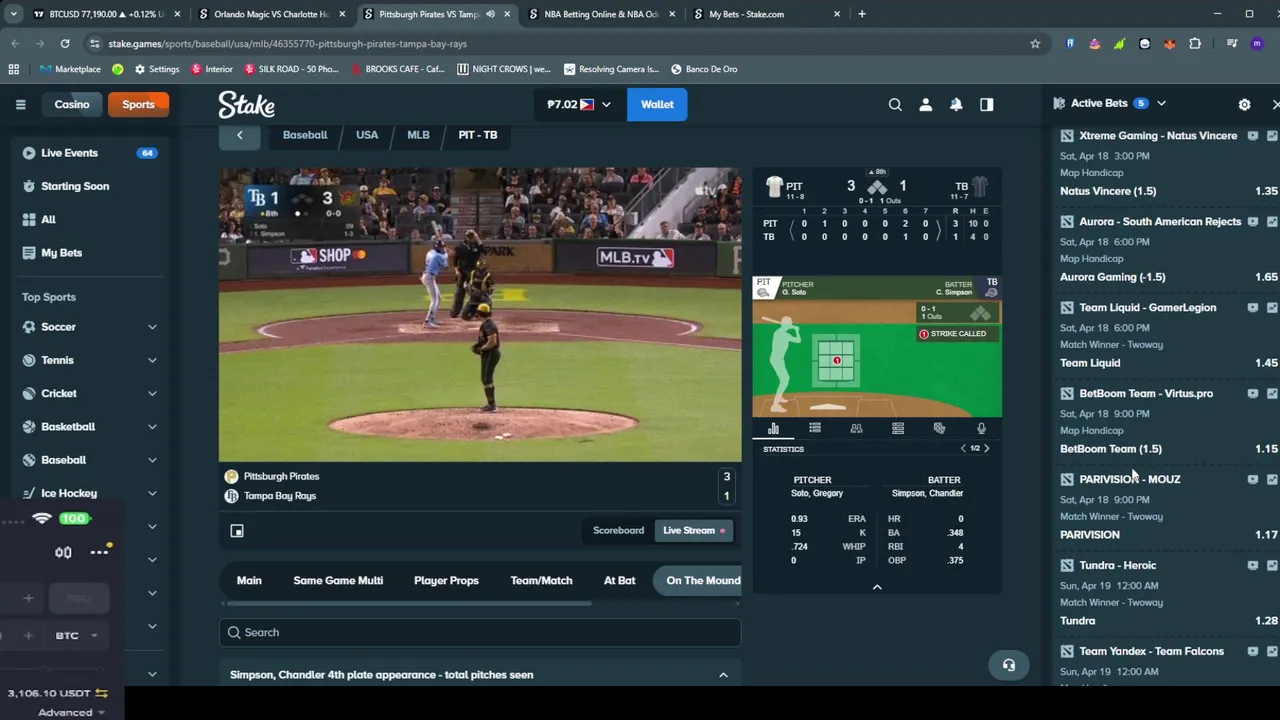The width and height of the screenshot is (1280, 720).
Task: Expand the Baseball sports category
Action: coord(152,460)
